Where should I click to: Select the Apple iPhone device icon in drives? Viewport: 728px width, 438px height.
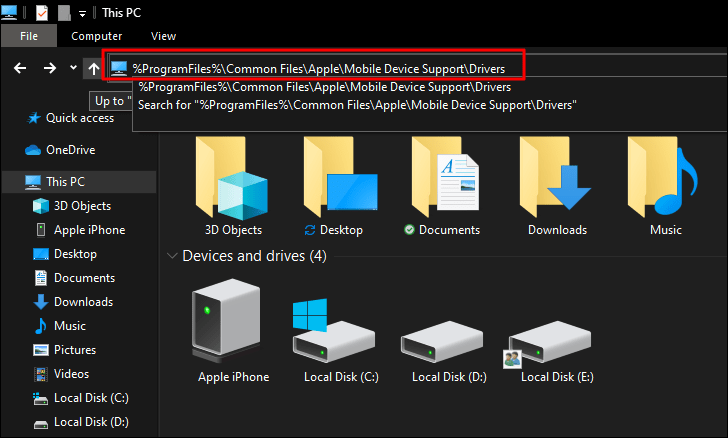click(226, 321)
